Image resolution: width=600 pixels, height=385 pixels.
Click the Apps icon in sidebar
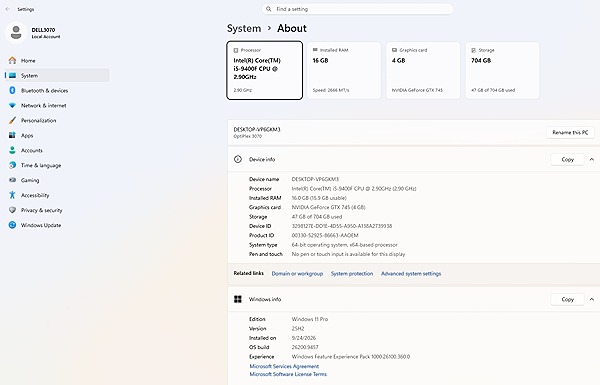[12, 135]
